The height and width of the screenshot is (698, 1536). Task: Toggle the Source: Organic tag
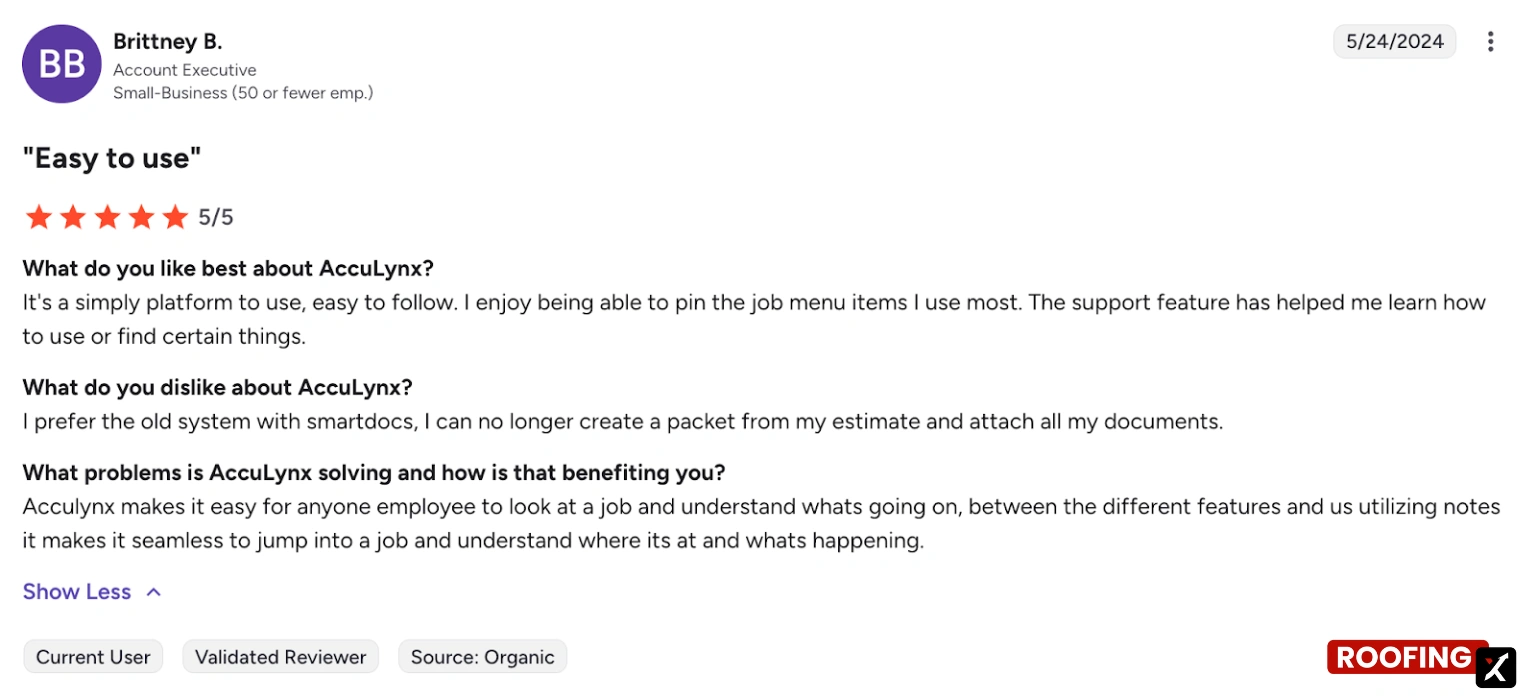click(x=482, y=656)
